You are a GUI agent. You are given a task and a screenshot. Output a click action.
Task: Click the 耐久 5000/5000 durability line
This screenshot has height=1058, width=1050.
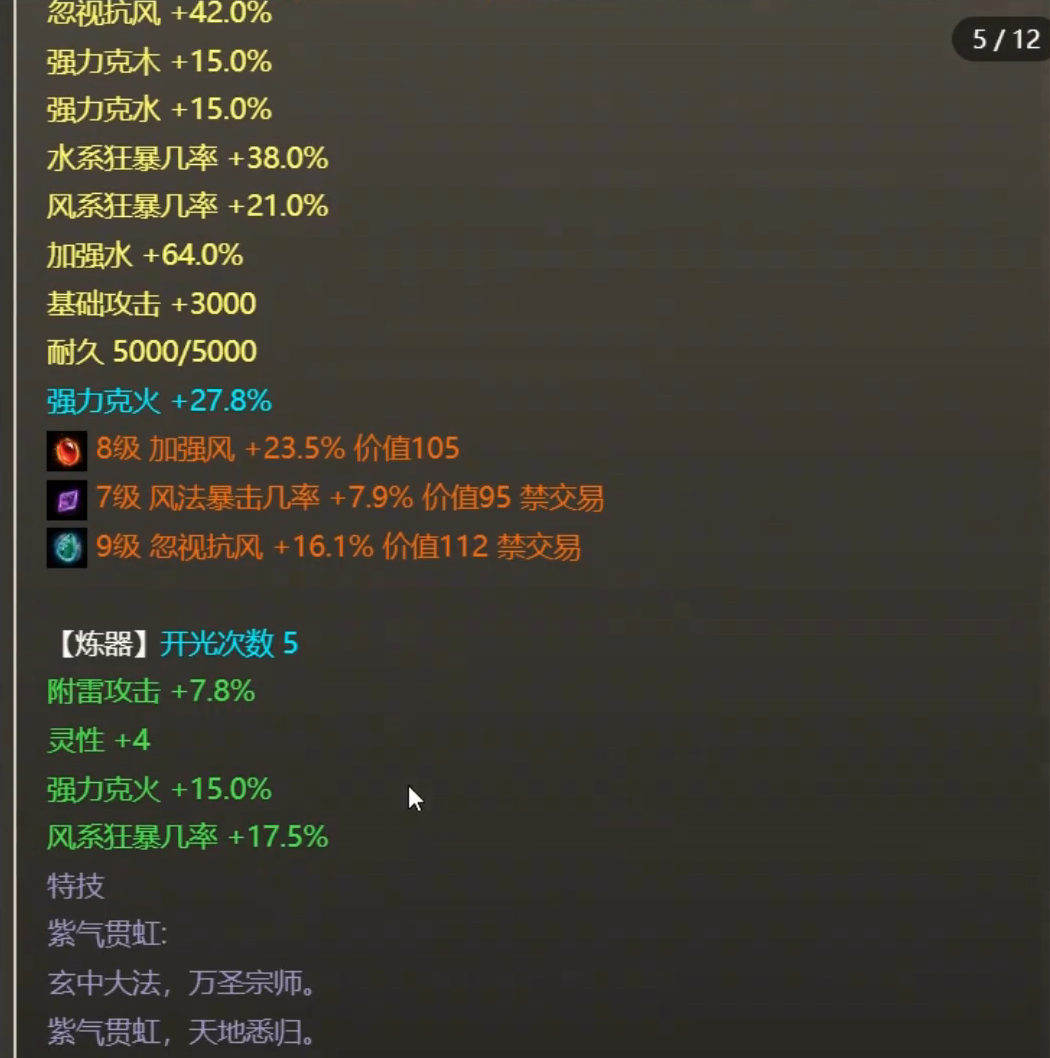click(x=152, y=352)
